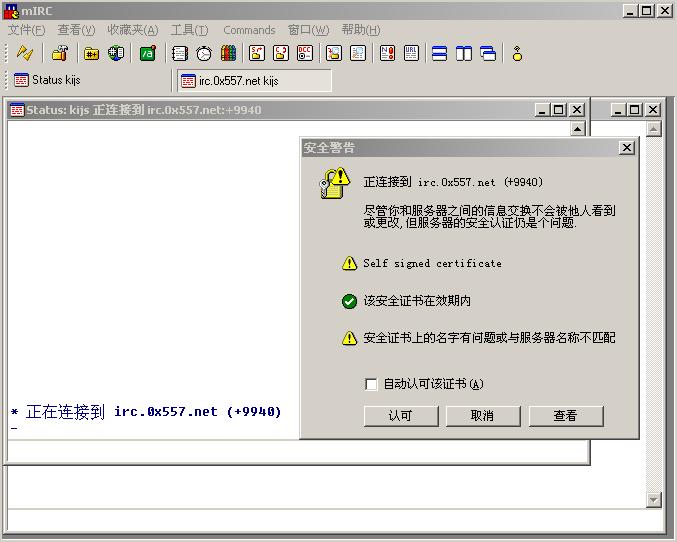677x542 pixels.
Task: Open the 收藏夹(A) menu
Action: point(133,30)
